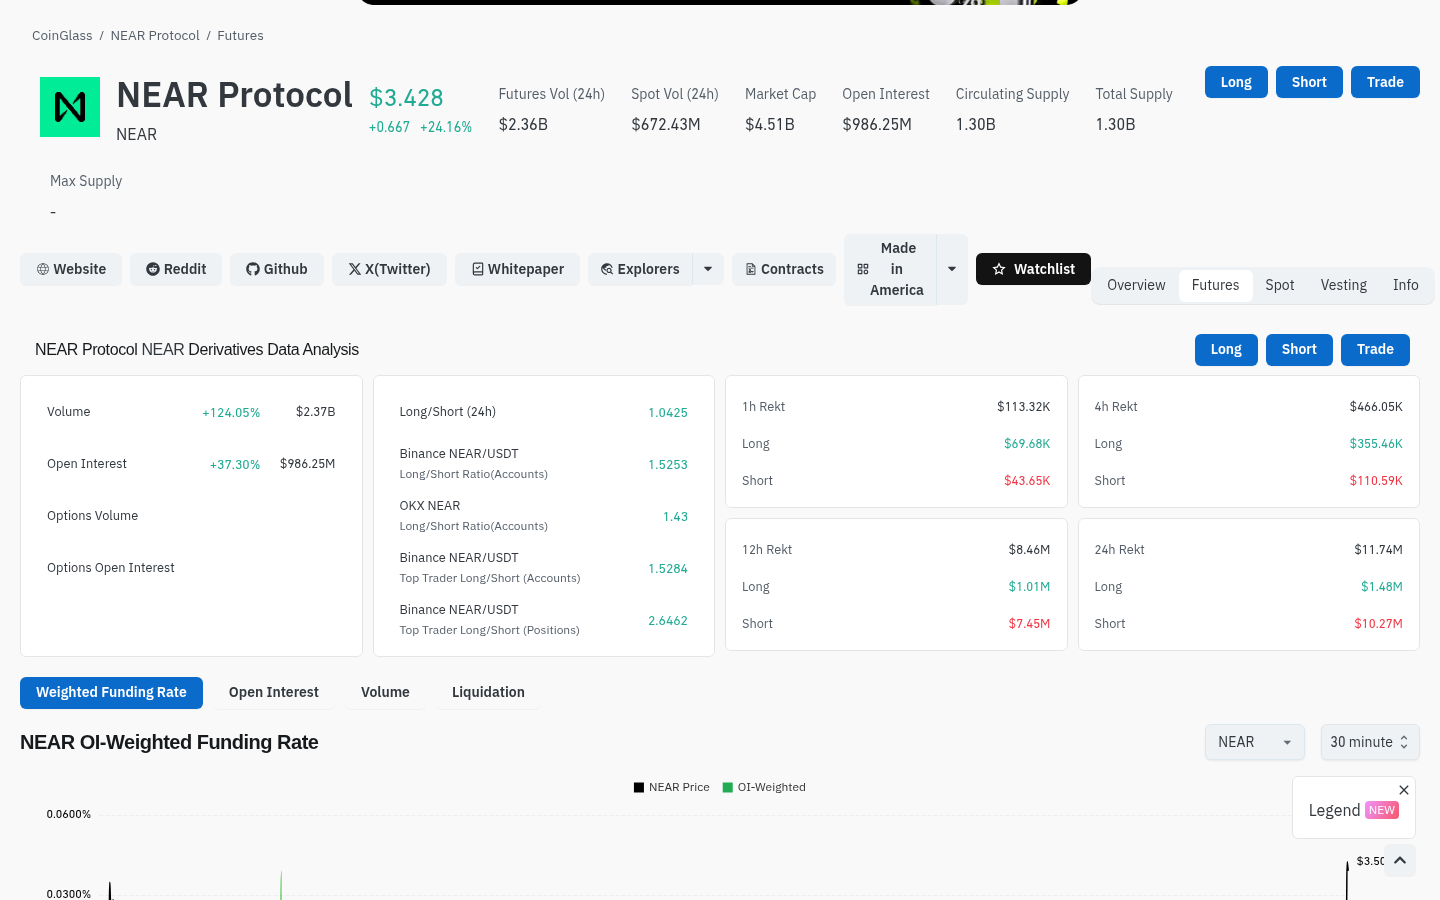The width and height of the screenshot is (1440, 900).
Task: Click the NEAR Protocol green logo
Action: [x=70, y=107]
